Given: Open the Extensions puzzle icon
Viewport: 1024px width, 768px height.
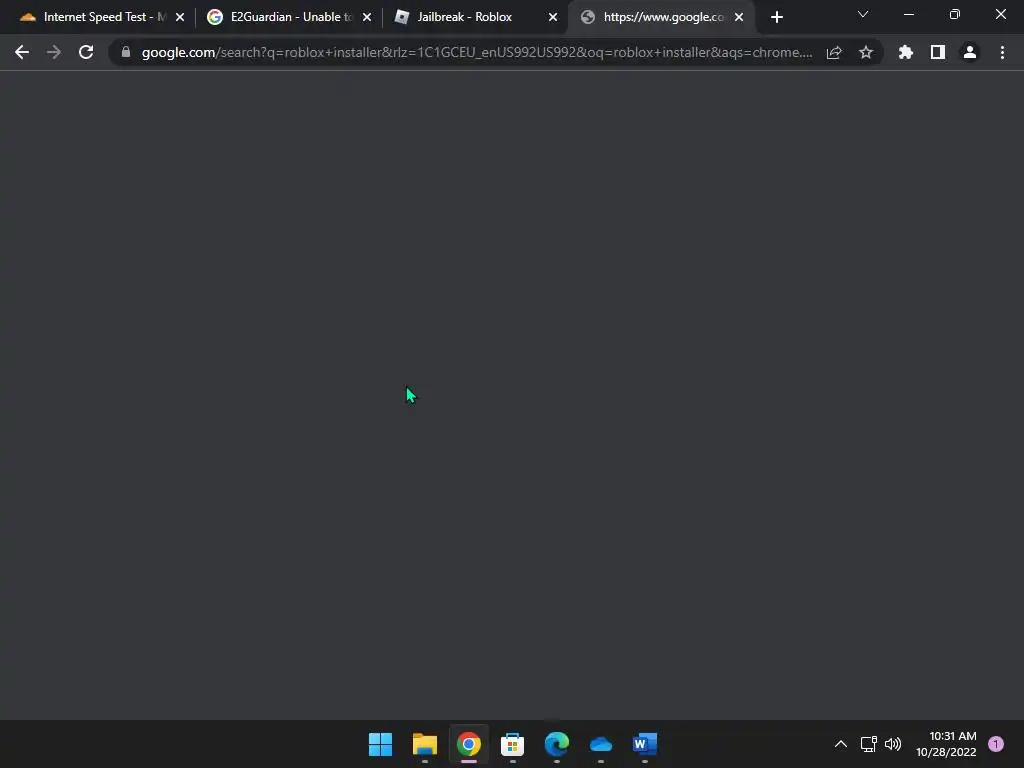Looking at the screenshot, I should point(906,52).
